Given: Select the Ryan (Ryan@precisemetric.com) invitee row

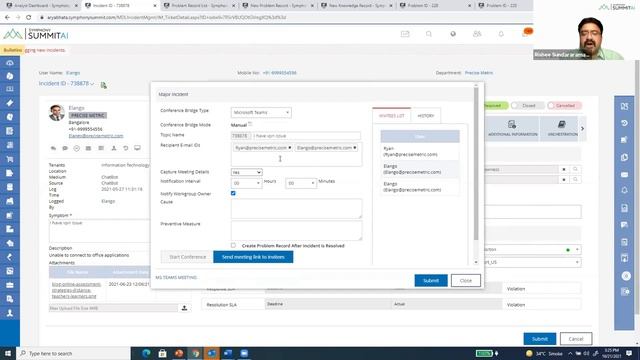Looking at the screenshot, I should coord(420,151).
